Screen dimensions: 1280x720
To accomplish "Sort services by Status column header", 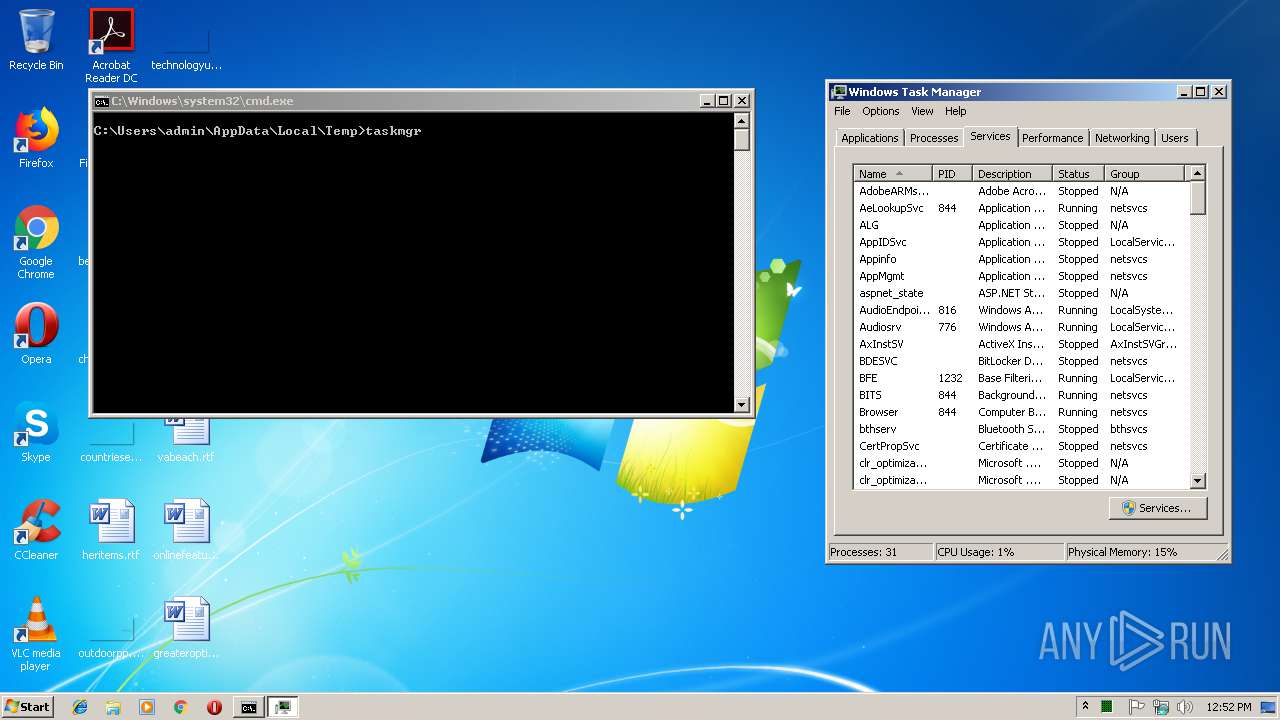I will pos(1078,173).
